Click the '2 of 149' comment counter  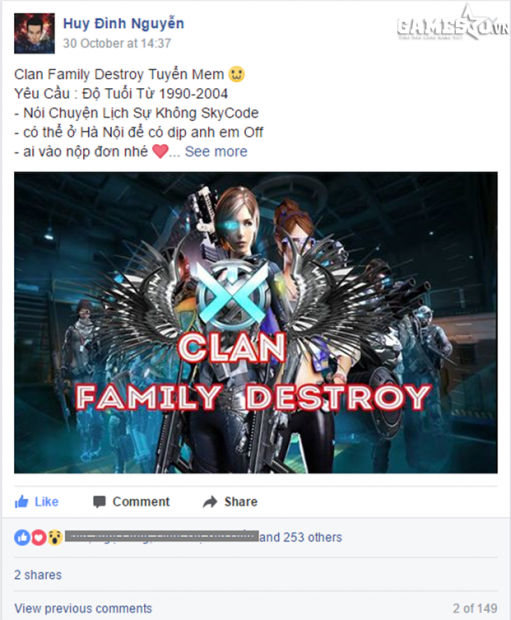point(475,608)
